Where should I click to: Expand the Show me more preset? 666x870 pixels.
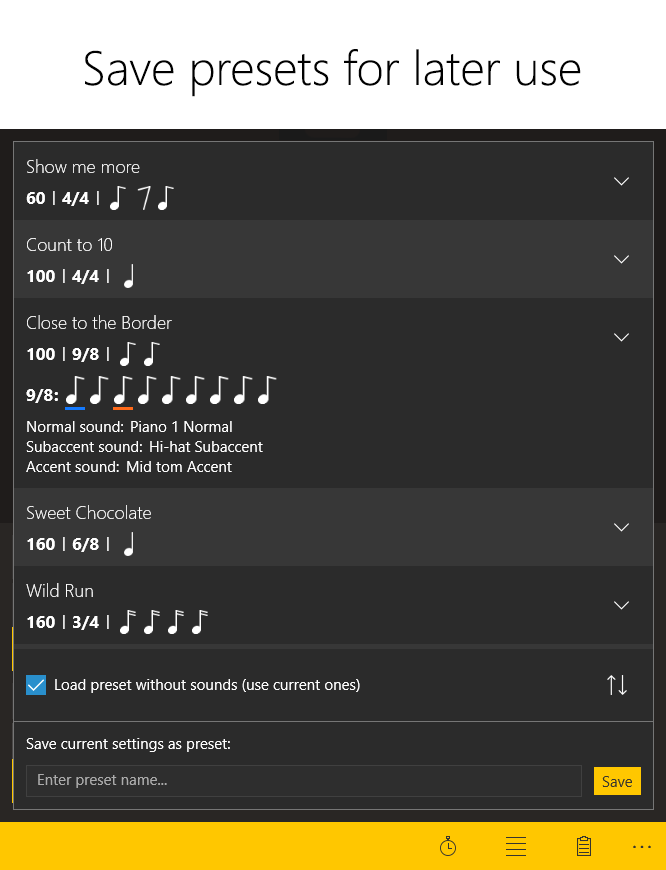[x=621, y=181]
